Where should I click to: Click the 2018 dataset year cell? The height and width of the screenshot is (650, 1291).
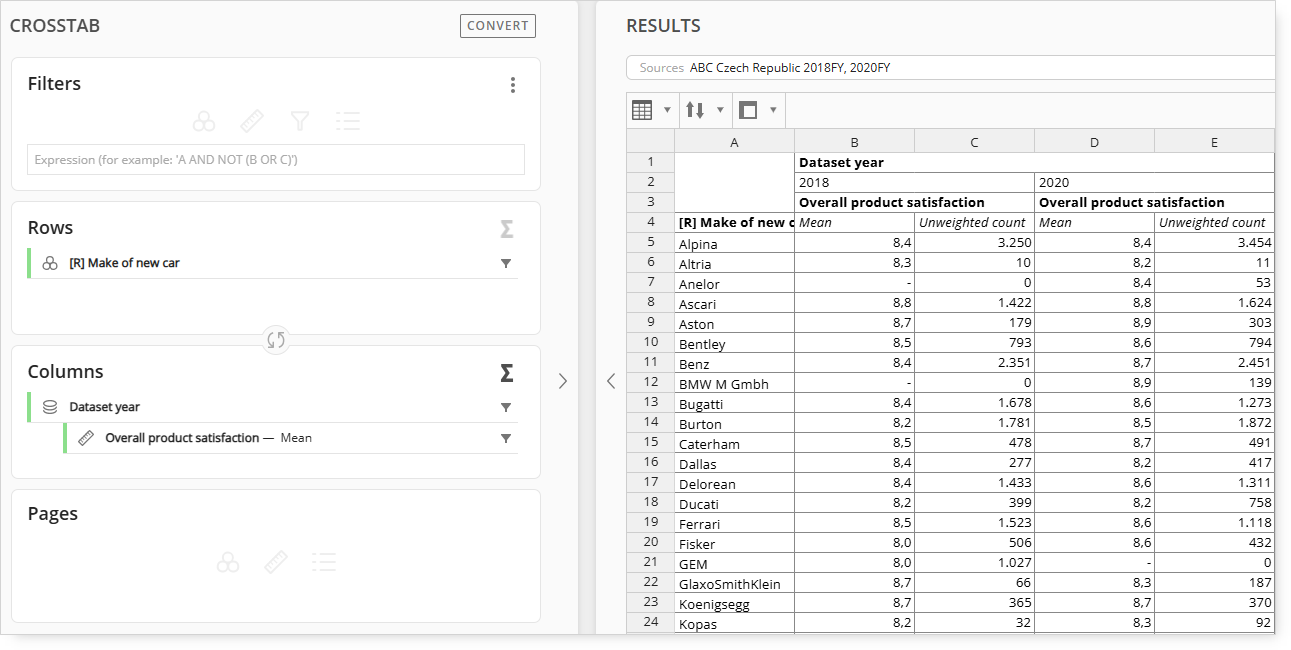coord(915,182)
